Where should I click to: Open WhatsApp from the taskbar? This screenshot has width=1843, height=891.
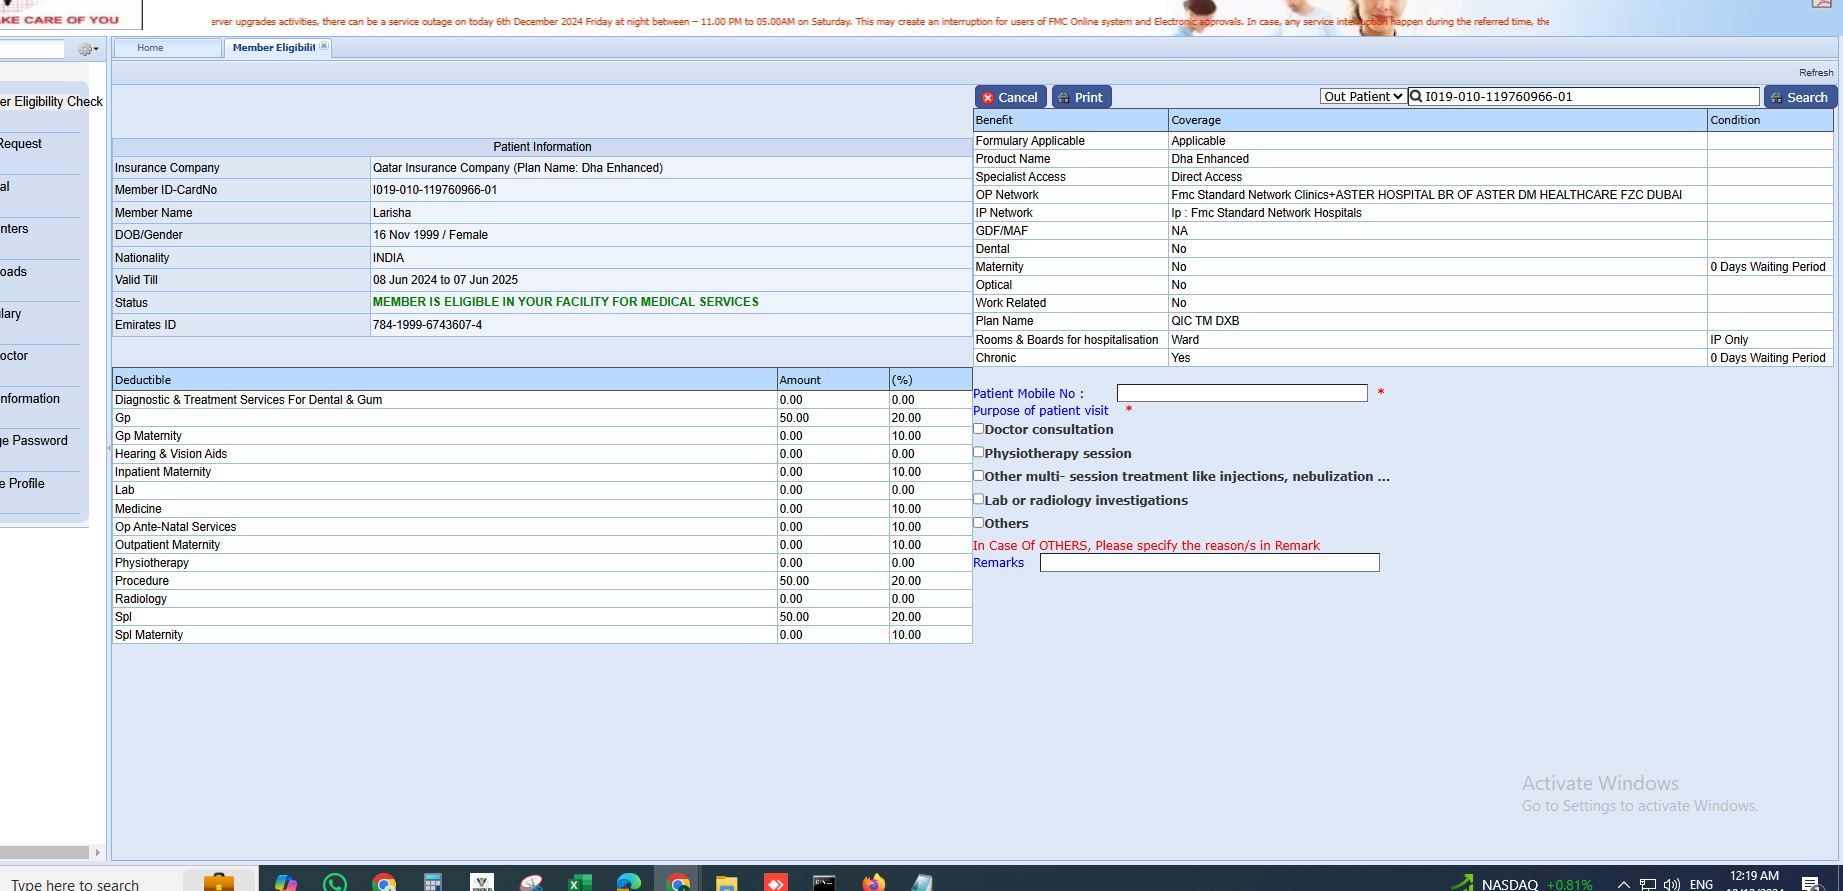click(x=335, y=882)
